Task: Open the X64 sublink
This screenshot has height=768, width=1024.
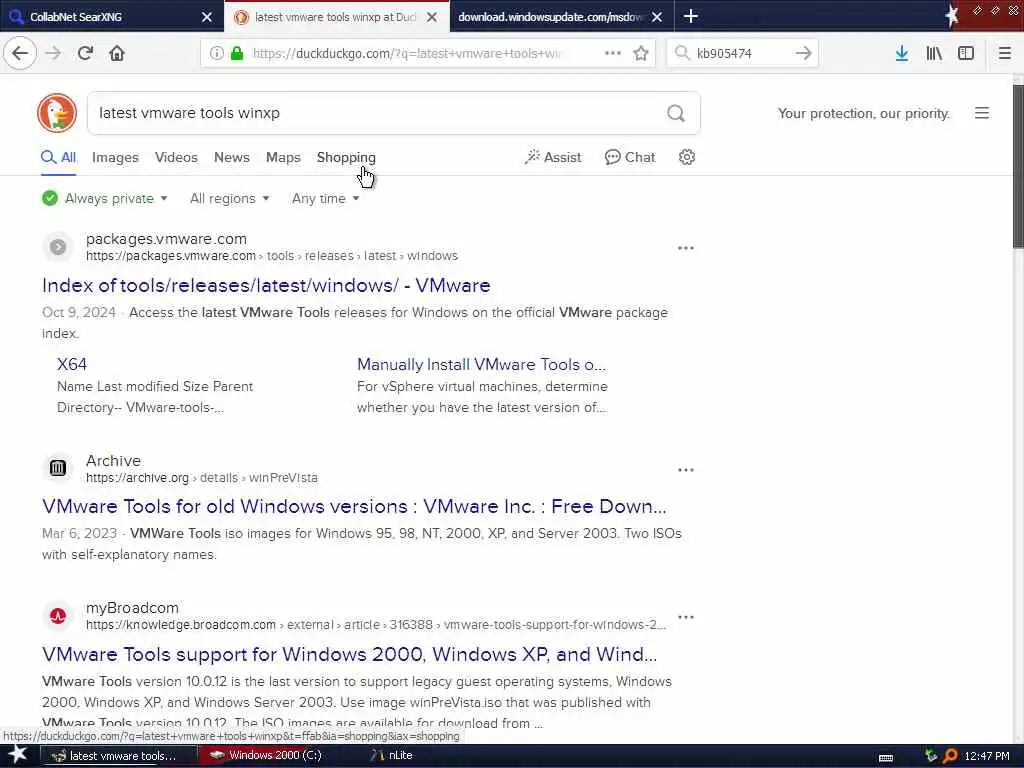Action: click(72, 364)
